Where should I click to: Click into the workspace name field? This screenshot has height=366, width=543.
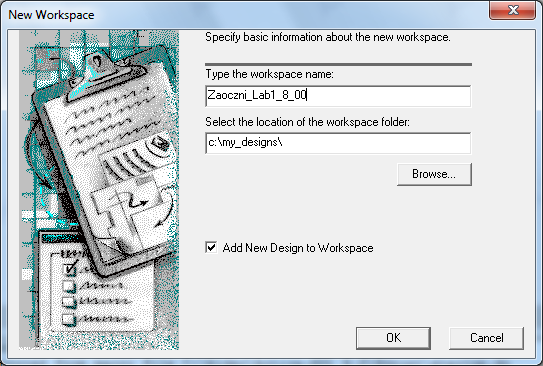pyautogui.click(x=338, y=96)
